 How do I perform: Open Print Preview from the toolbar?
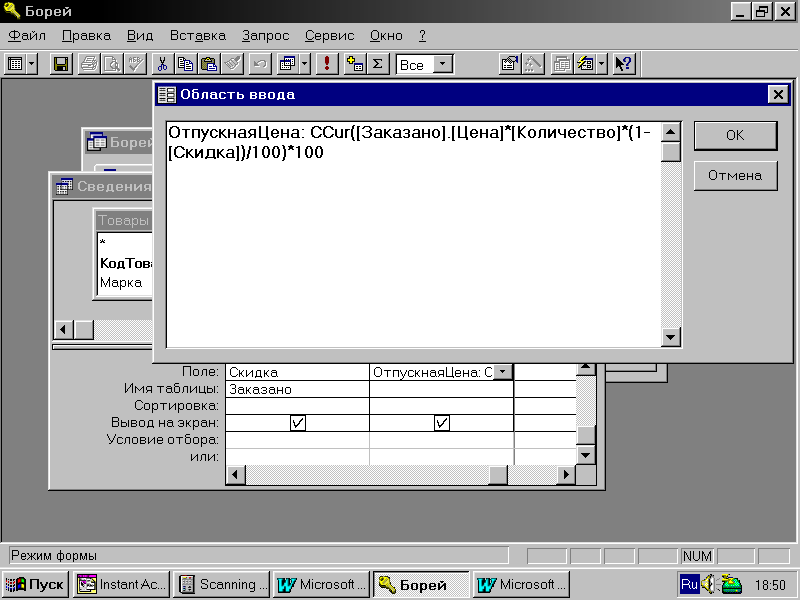pos(112,64)
